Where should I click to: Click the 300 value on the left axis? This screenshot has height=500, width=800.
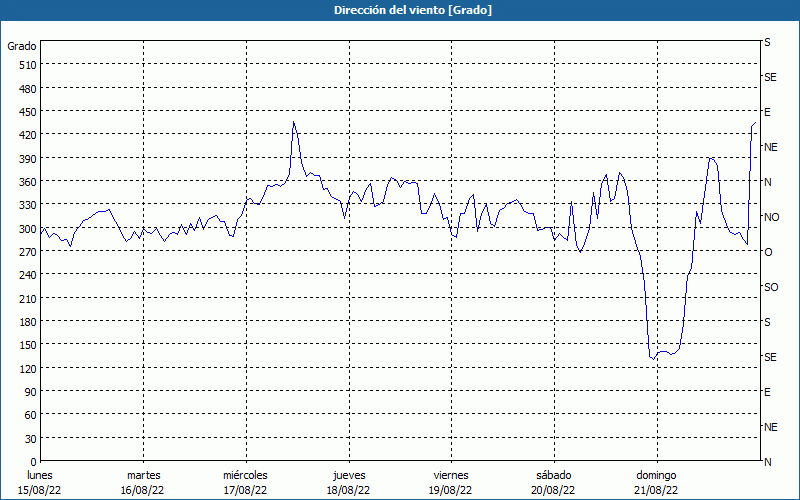point(28,229)
